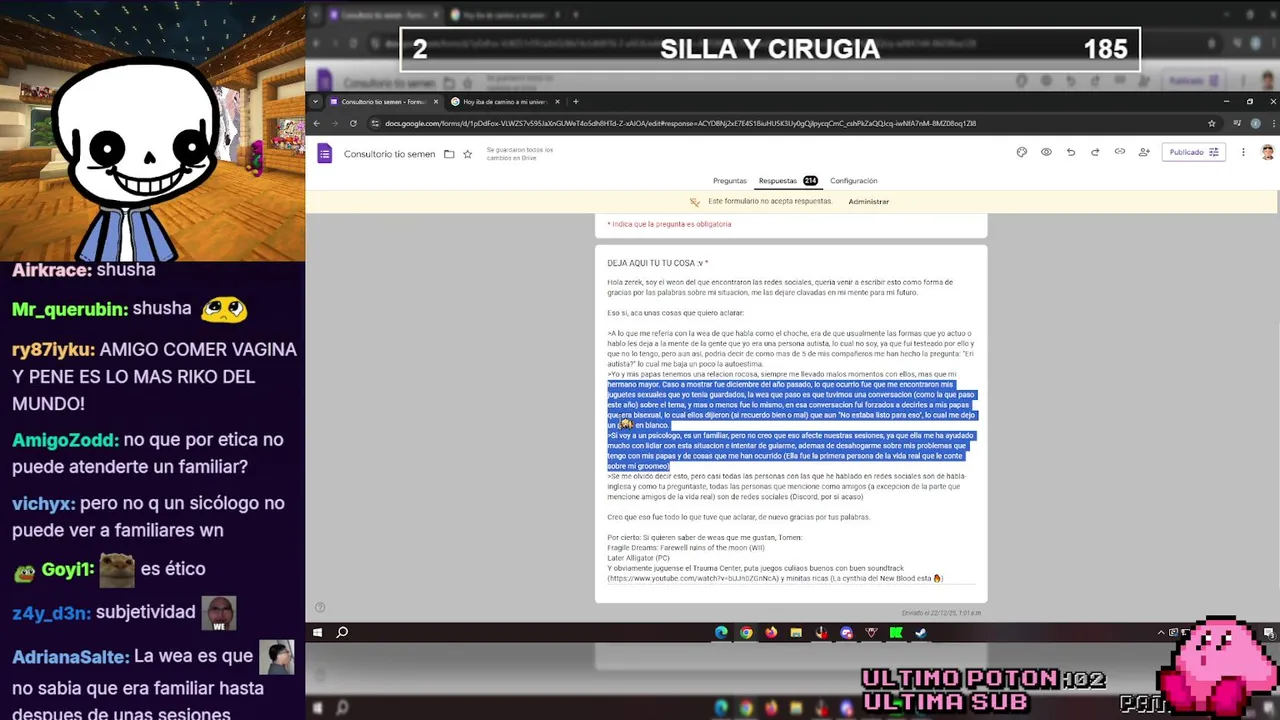Image resolution: width=1280 pixels, height=720 pixels.
Task: Click 'Indica que la pregunta es obligatoria' text
Action: coord(669,224)
